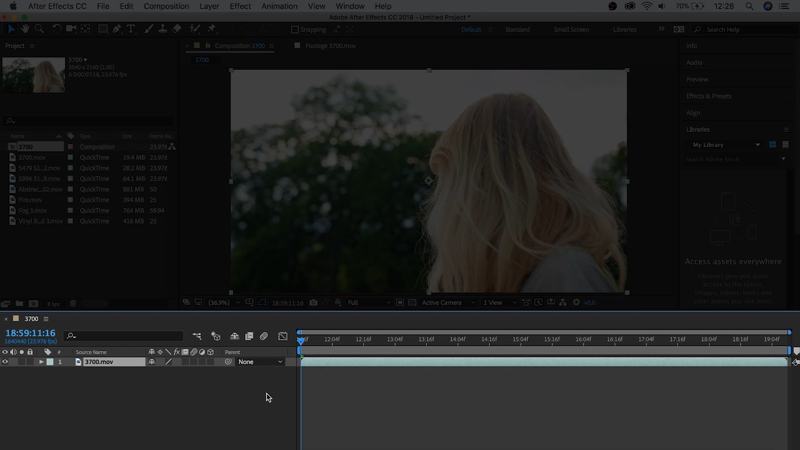Image resolution: width=800 pixels, height=450 pixels.
Task: Open the 1 View layout dropdown
Action: 498,303
